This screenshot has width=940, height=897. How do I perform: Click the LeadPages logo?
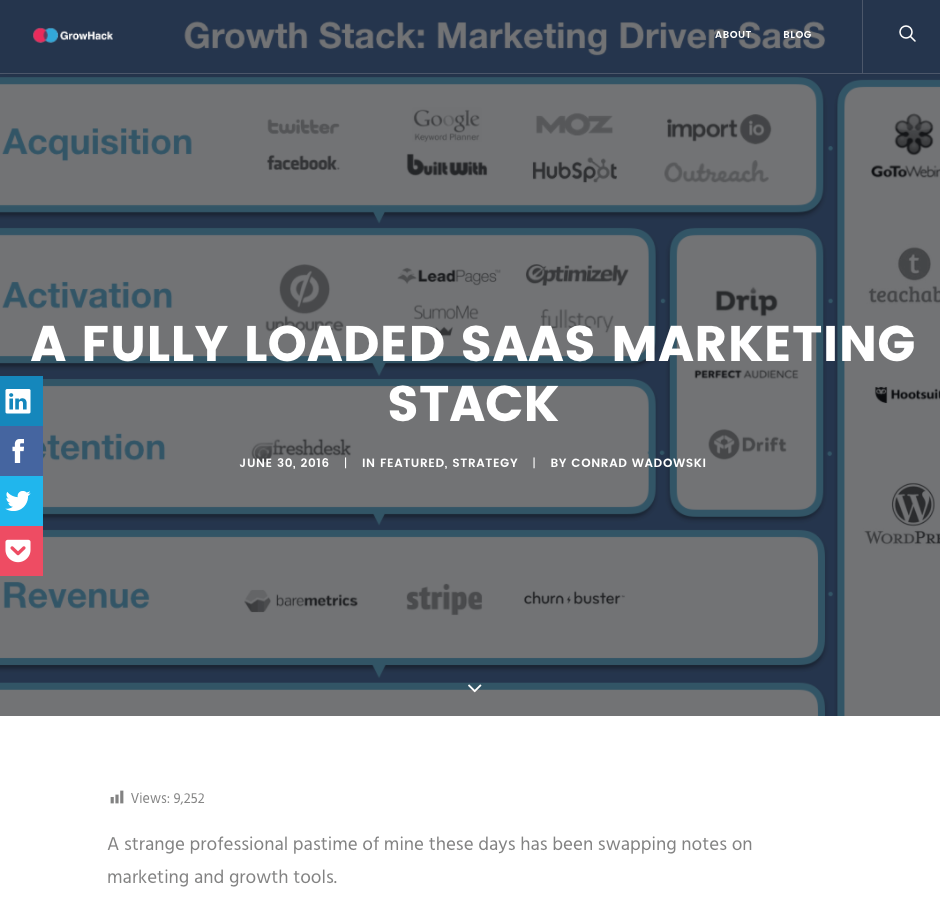coord(448,276)
